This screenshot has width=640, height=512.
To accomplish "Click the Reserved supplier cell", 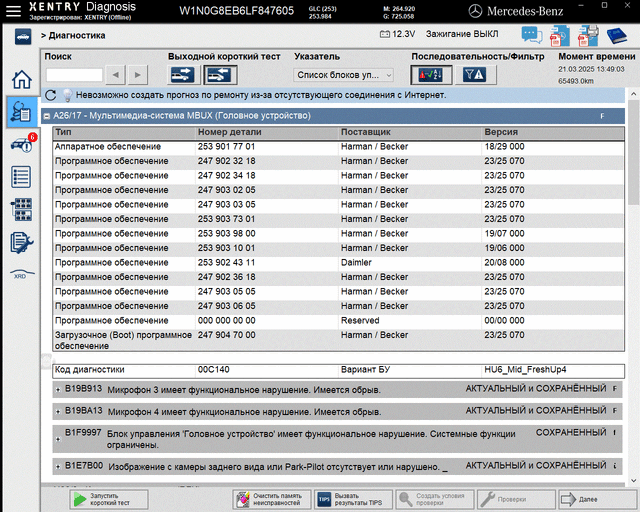I will pyautogui.click(x=360, y=321).
